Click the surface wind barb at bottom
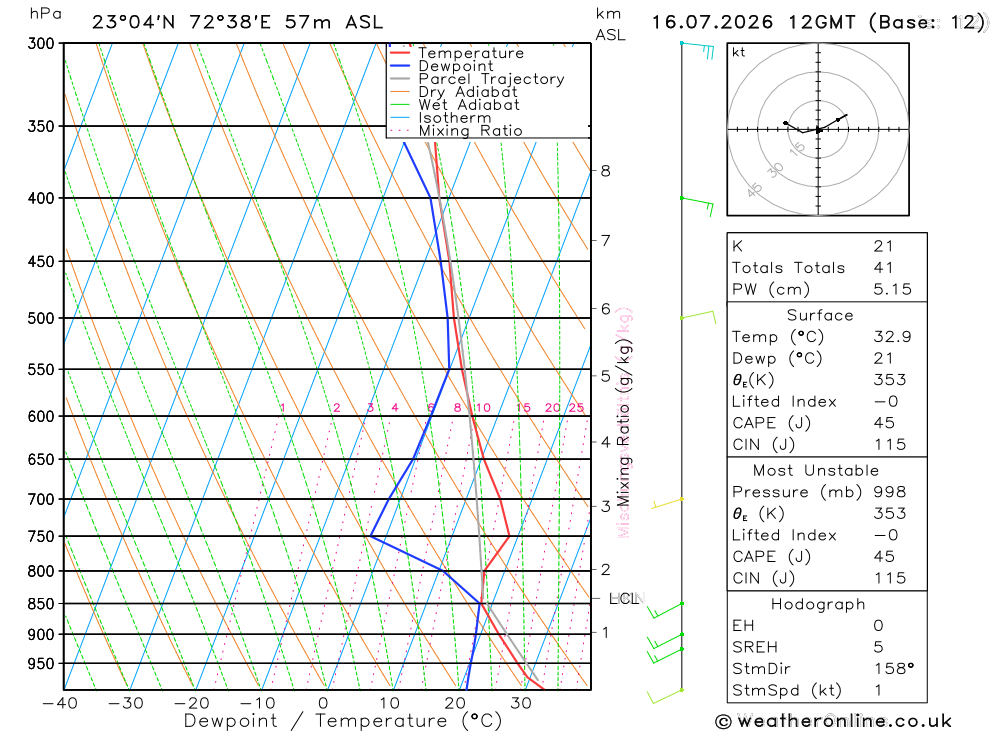This screenshot has width=1000, height=733. pos(665,696)
